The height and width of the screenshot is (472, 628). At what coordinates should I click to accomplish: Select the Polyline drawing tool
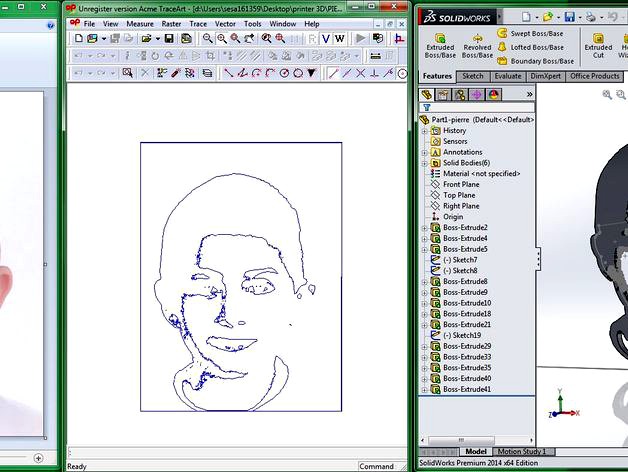(x=242, y=73)
